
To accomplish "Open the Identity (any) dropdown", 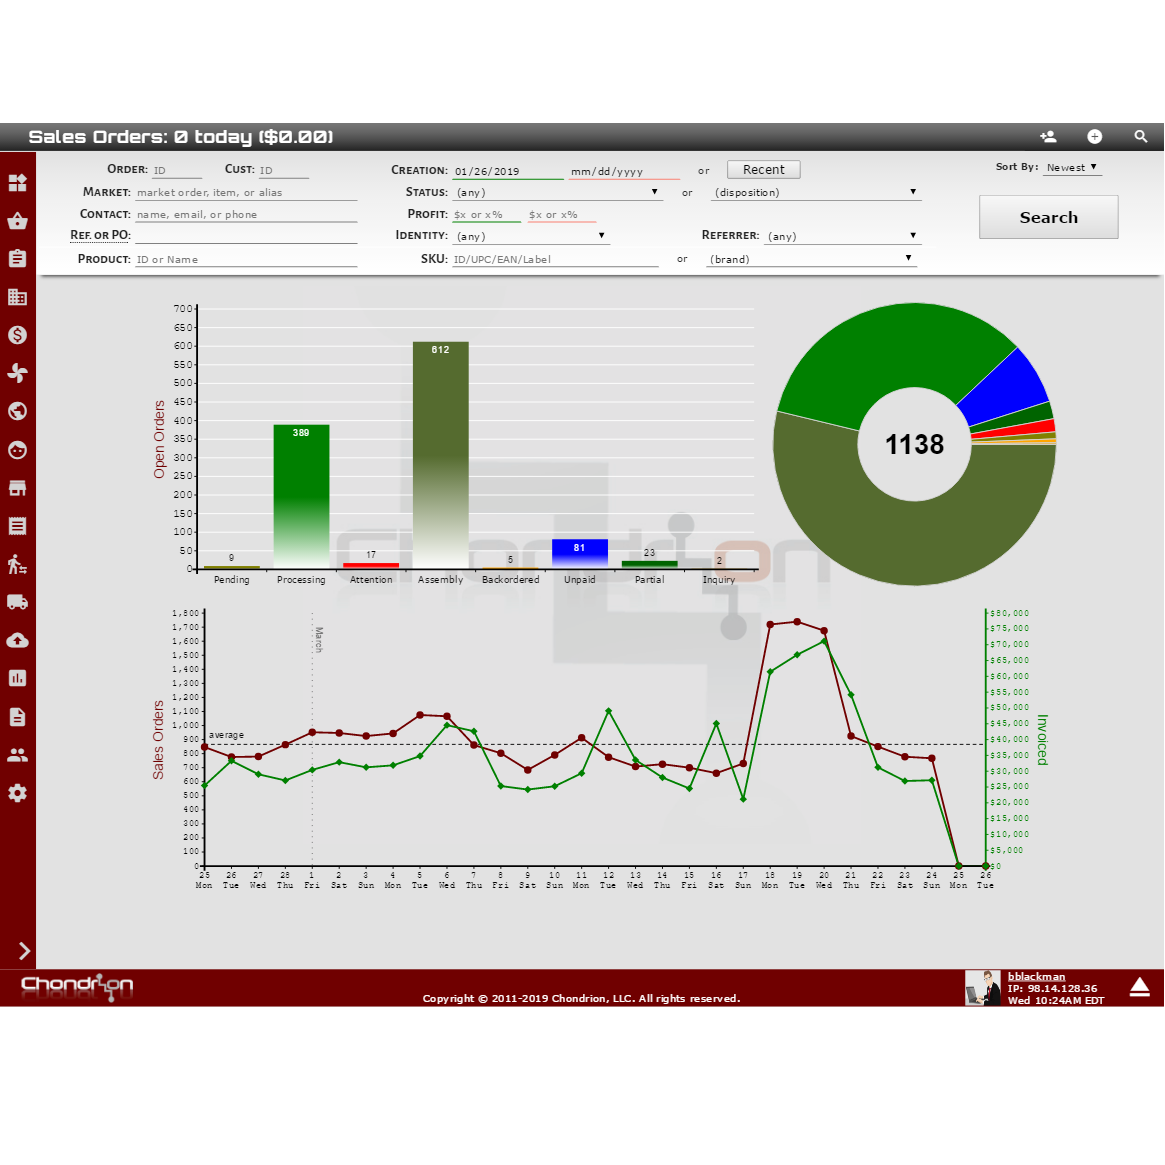I will (530, 236).
